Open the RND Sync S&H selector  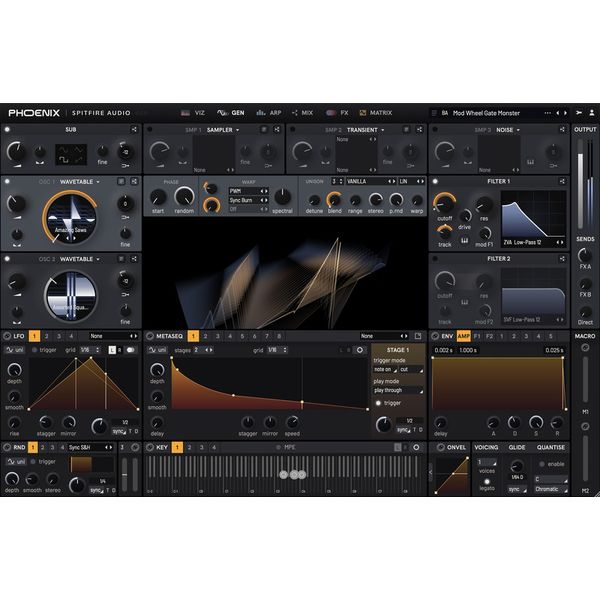click(x=90, y=447)
